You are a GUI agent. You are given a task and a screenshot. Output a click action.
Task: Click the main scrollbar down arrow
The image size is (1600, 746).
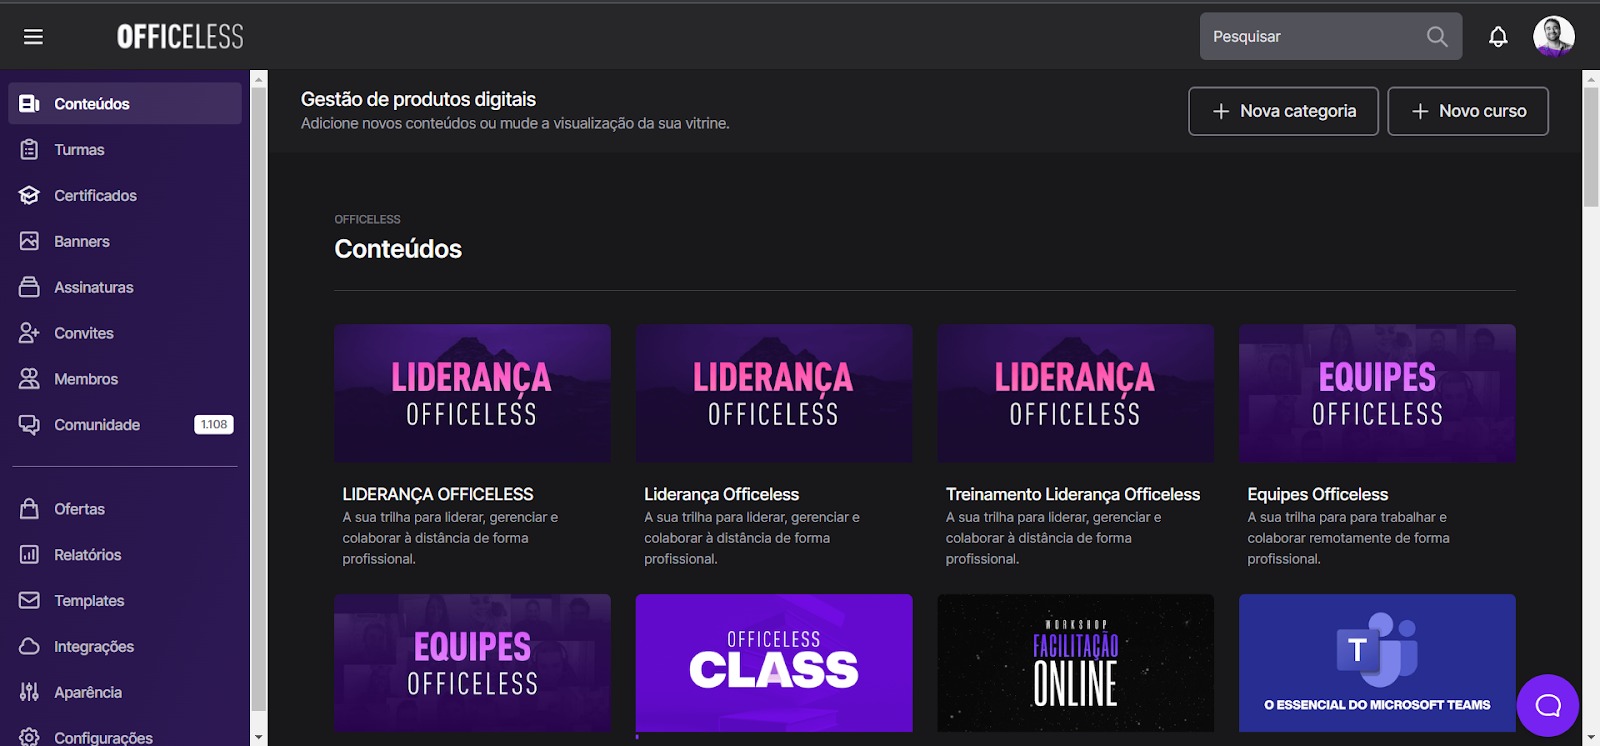[x=1591, y=737]
